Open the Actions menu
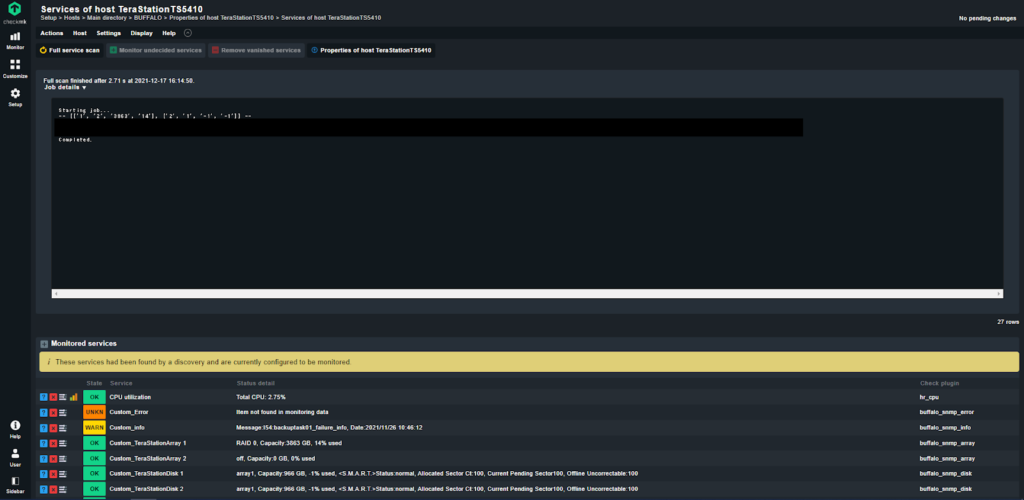Viewport: 1024px width, 500px height. [x=52, y=33]
